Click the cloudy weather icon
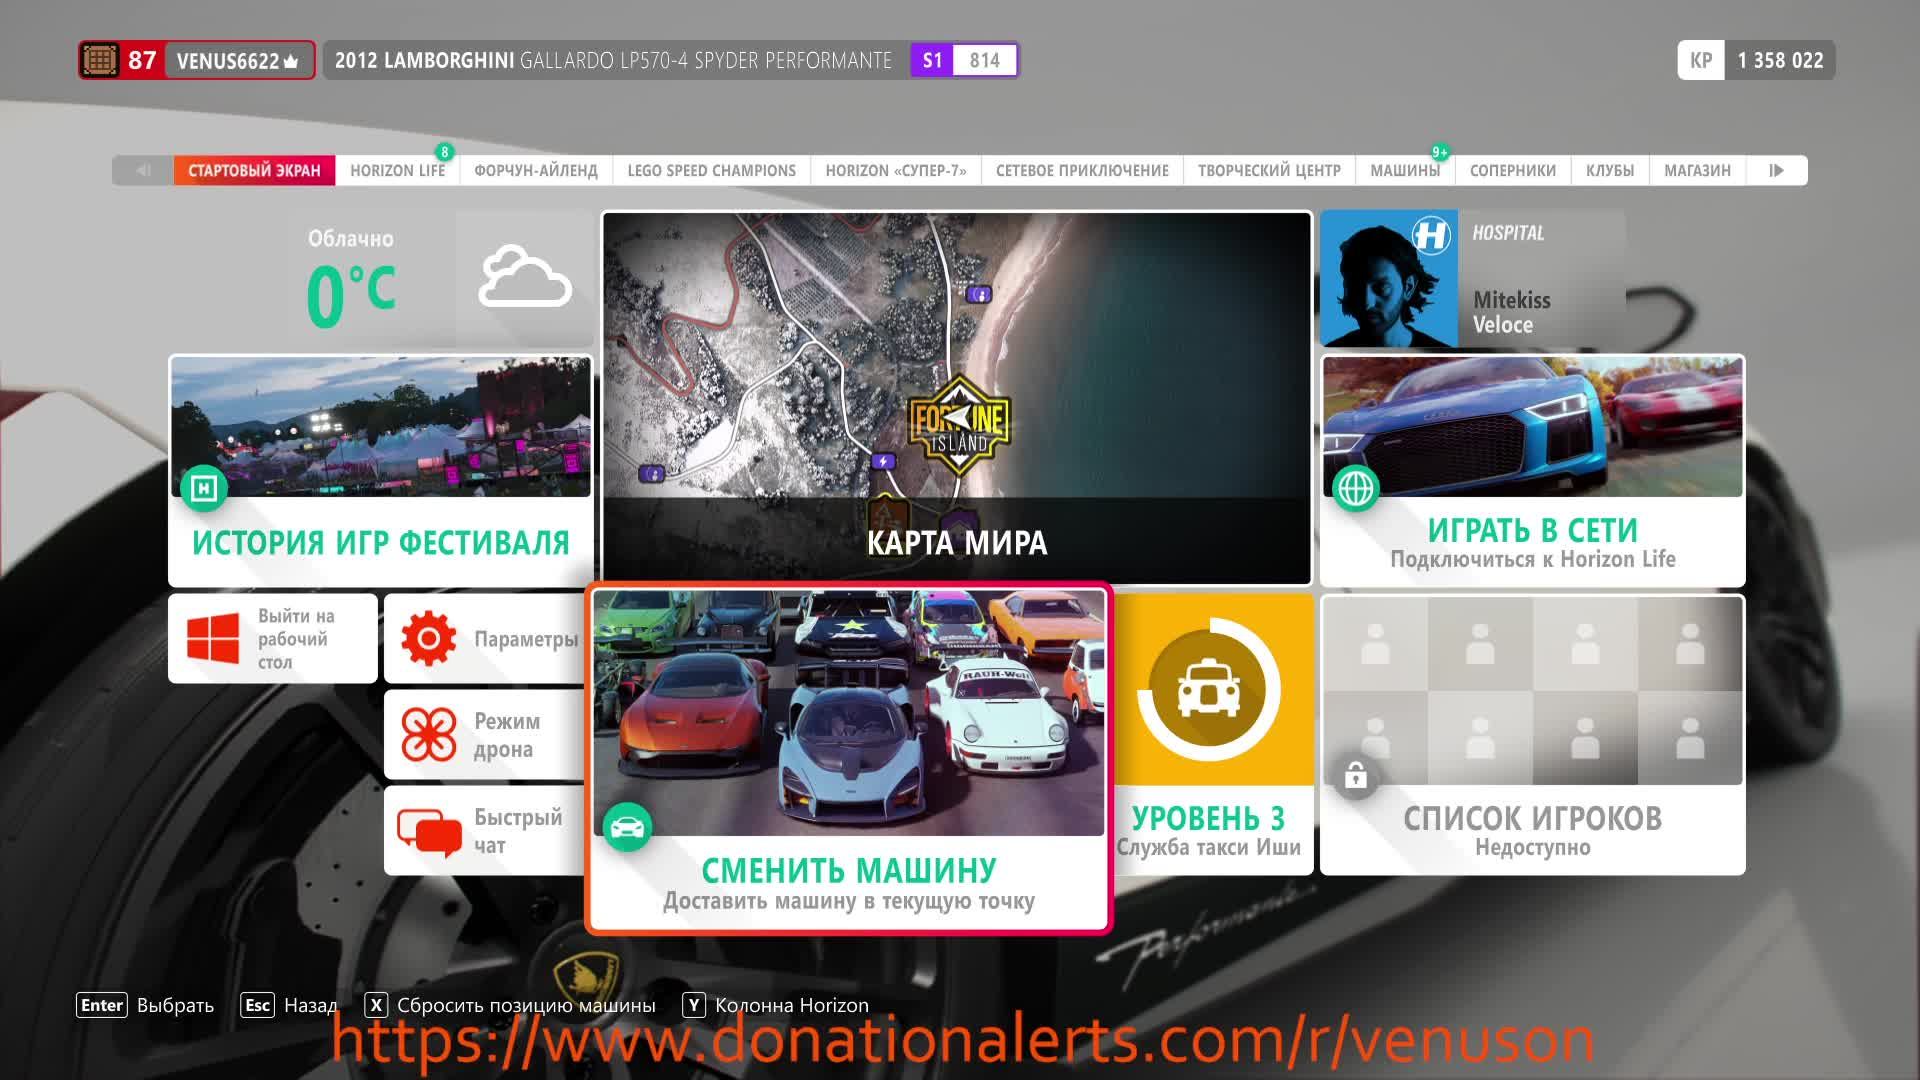Viewport: 1920px width, 1080px height. point(524,278)
